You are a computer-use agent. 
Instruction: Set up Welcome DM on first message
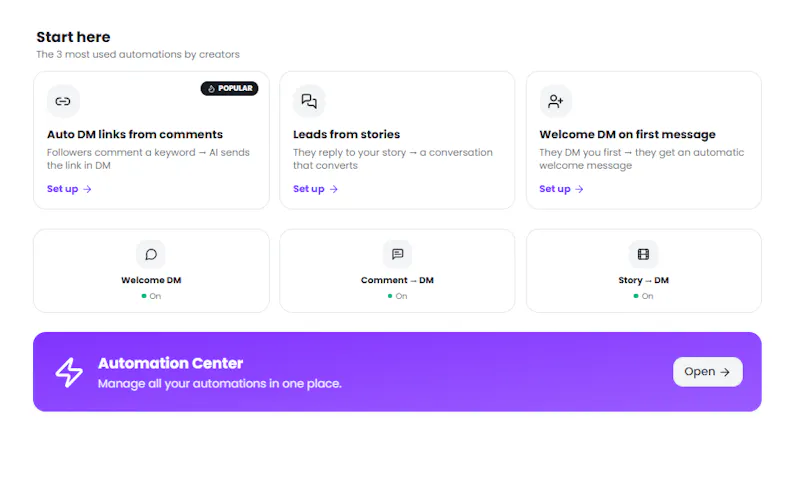point(561,189)
